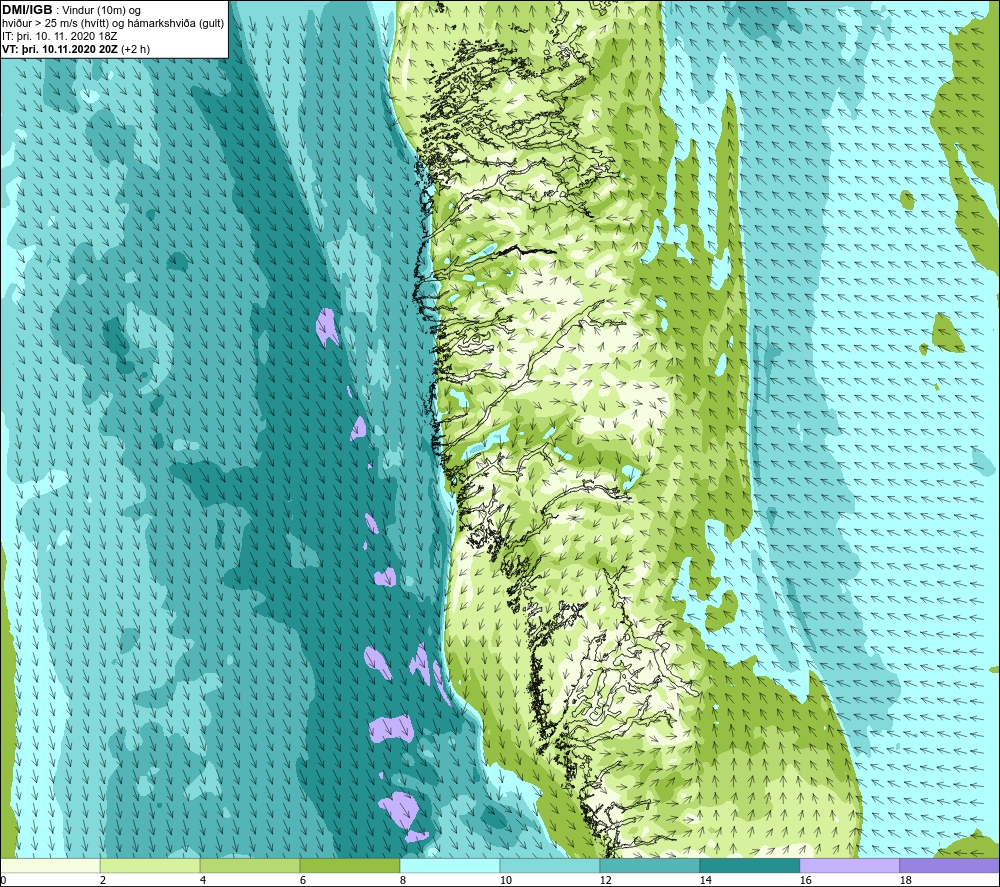Image resolution: width=1000 pixels, height=887 pixels.
Task: Click the 'IT: þri. 10. 11. 2020 18Z' line
Action: [x=59, y=36]
